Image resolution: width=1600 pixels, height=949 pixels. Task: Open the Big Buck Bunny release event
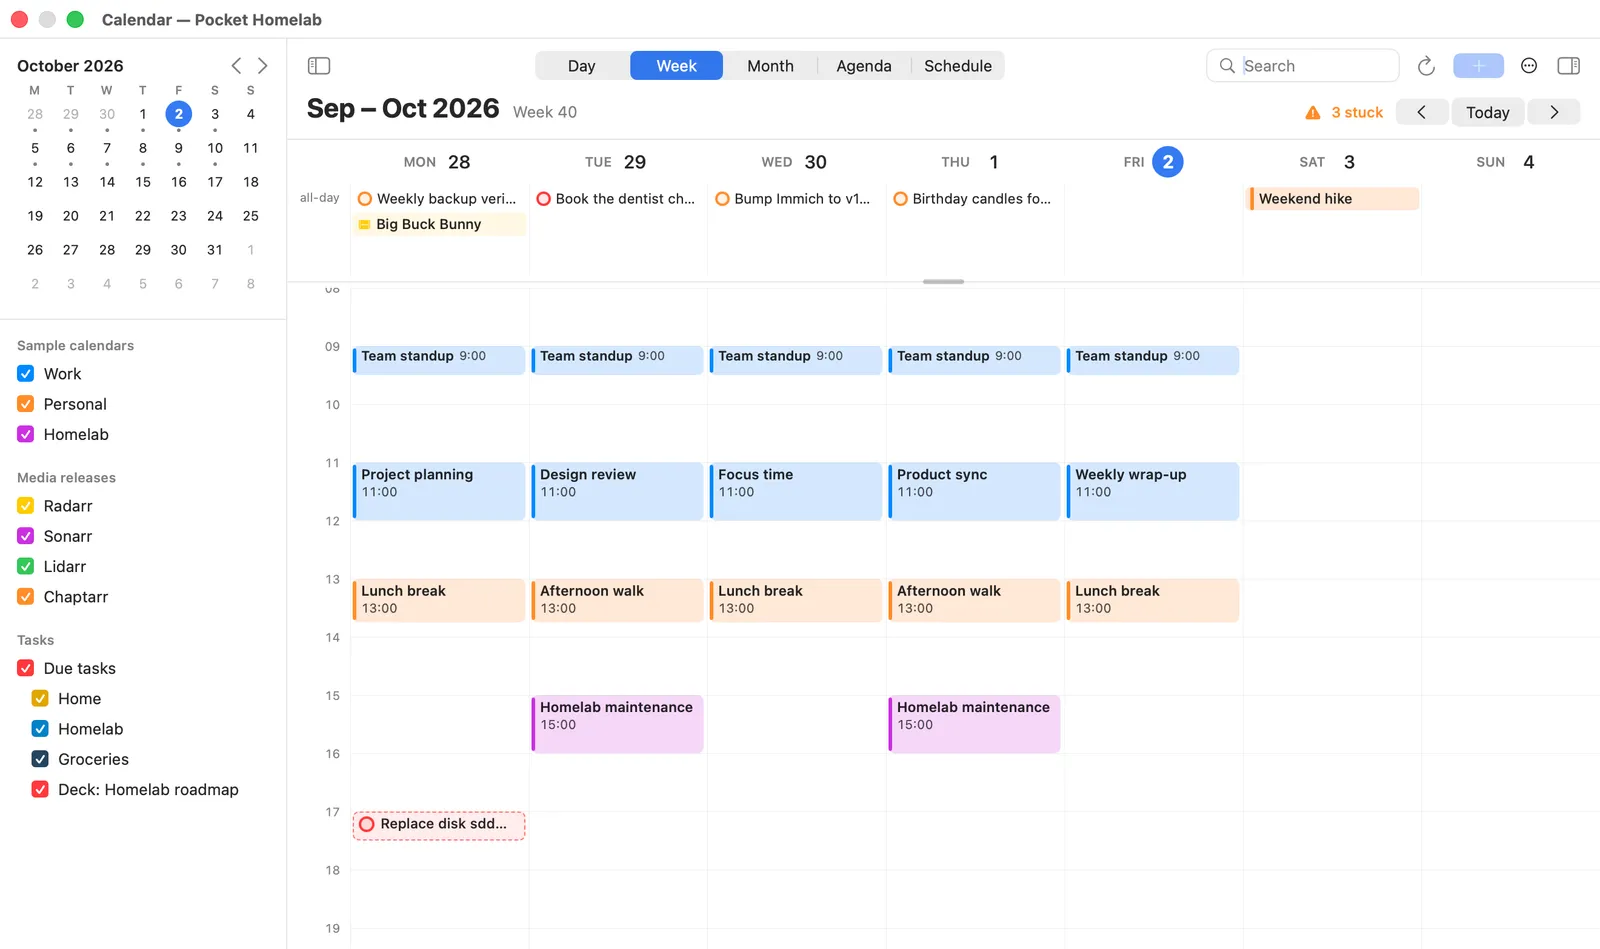click(439, 224)
